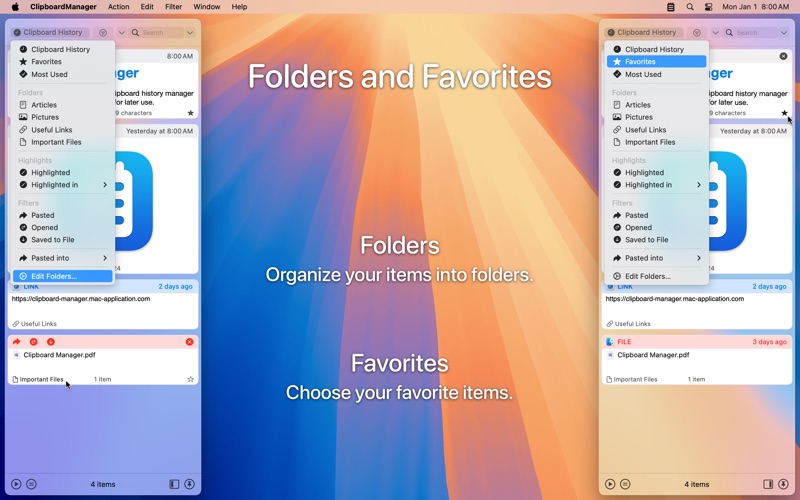Expand 'Highlighted in' submenu in right menu
The width and height of the screenshot is (800, 500).
coord(657,185)
